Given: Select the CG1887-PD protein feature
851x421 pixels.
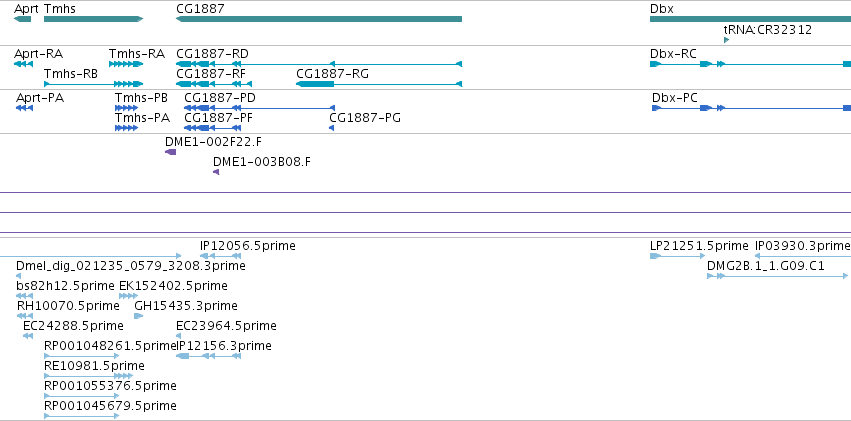Looking at the screenshot, I should [x=259, y=108].
